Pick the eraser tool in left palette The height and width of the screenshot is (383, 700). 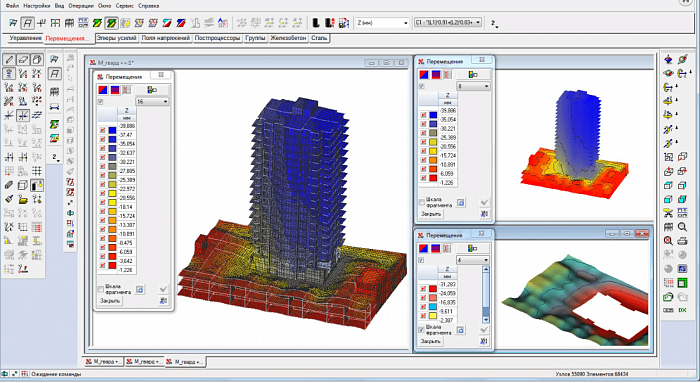click(23, 59)
